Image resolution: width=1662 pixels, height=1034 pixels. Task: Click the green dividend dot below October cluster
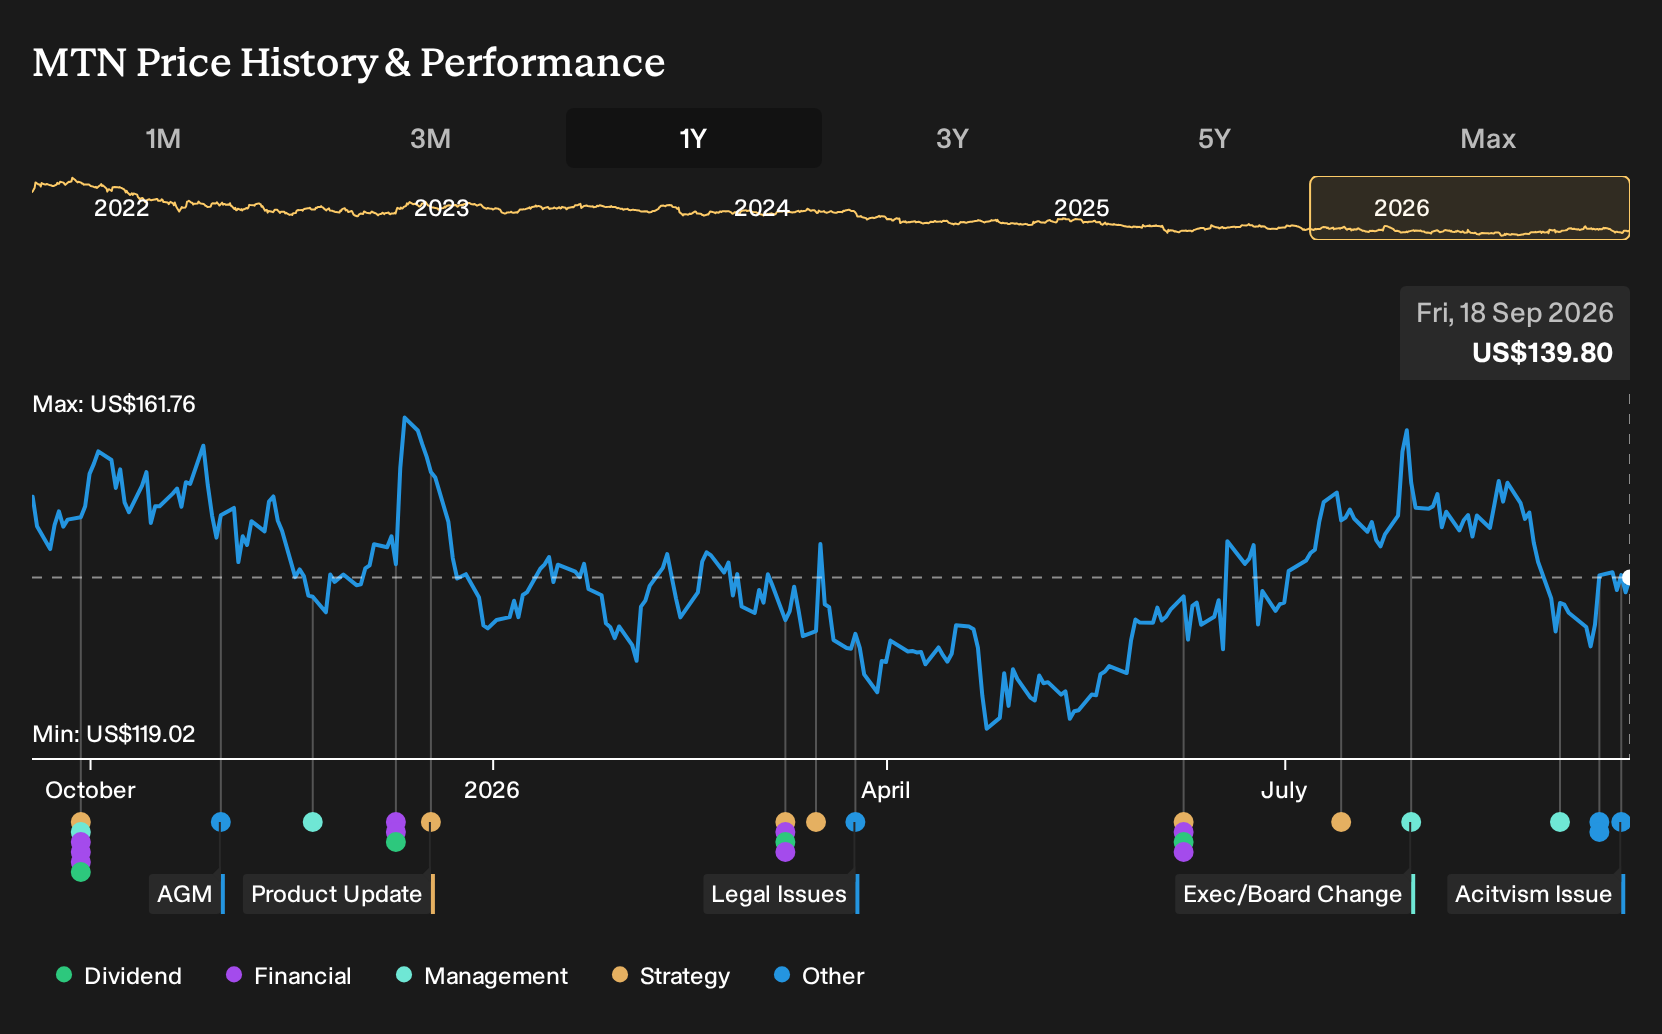[x=81, y=872]
